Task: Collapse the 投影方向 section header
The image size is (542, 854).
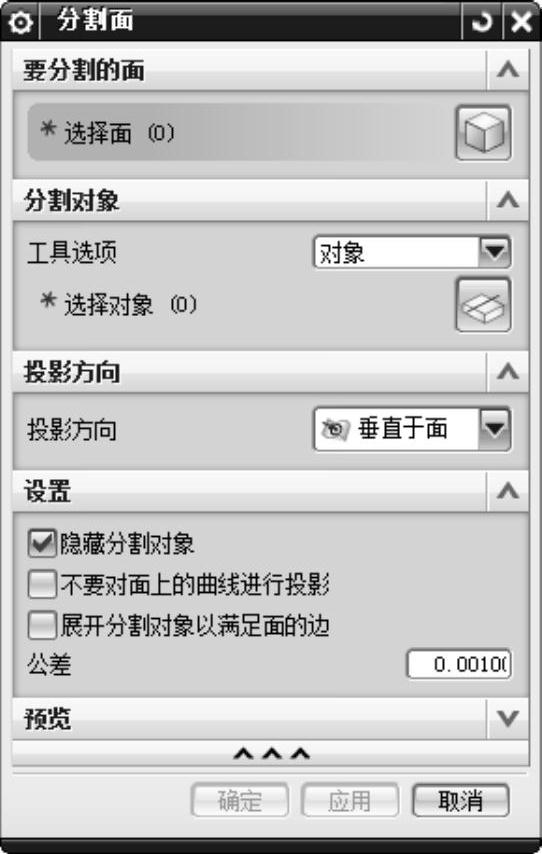Action: coord(508,372)
